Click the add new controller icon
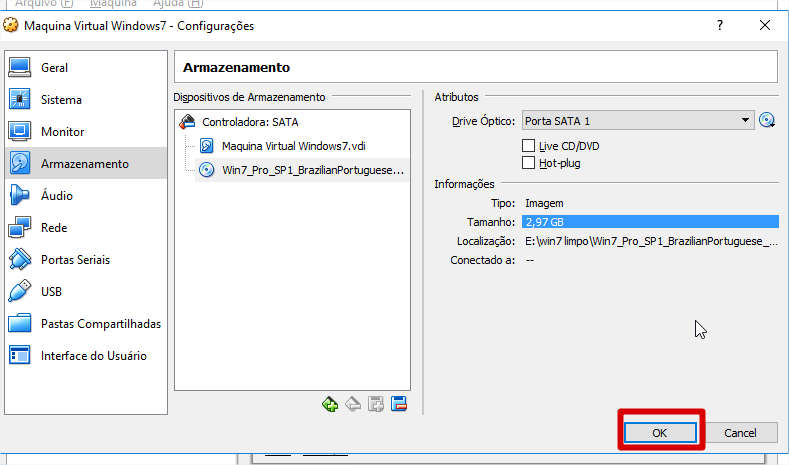789x465 pixels. click(330, 404)
